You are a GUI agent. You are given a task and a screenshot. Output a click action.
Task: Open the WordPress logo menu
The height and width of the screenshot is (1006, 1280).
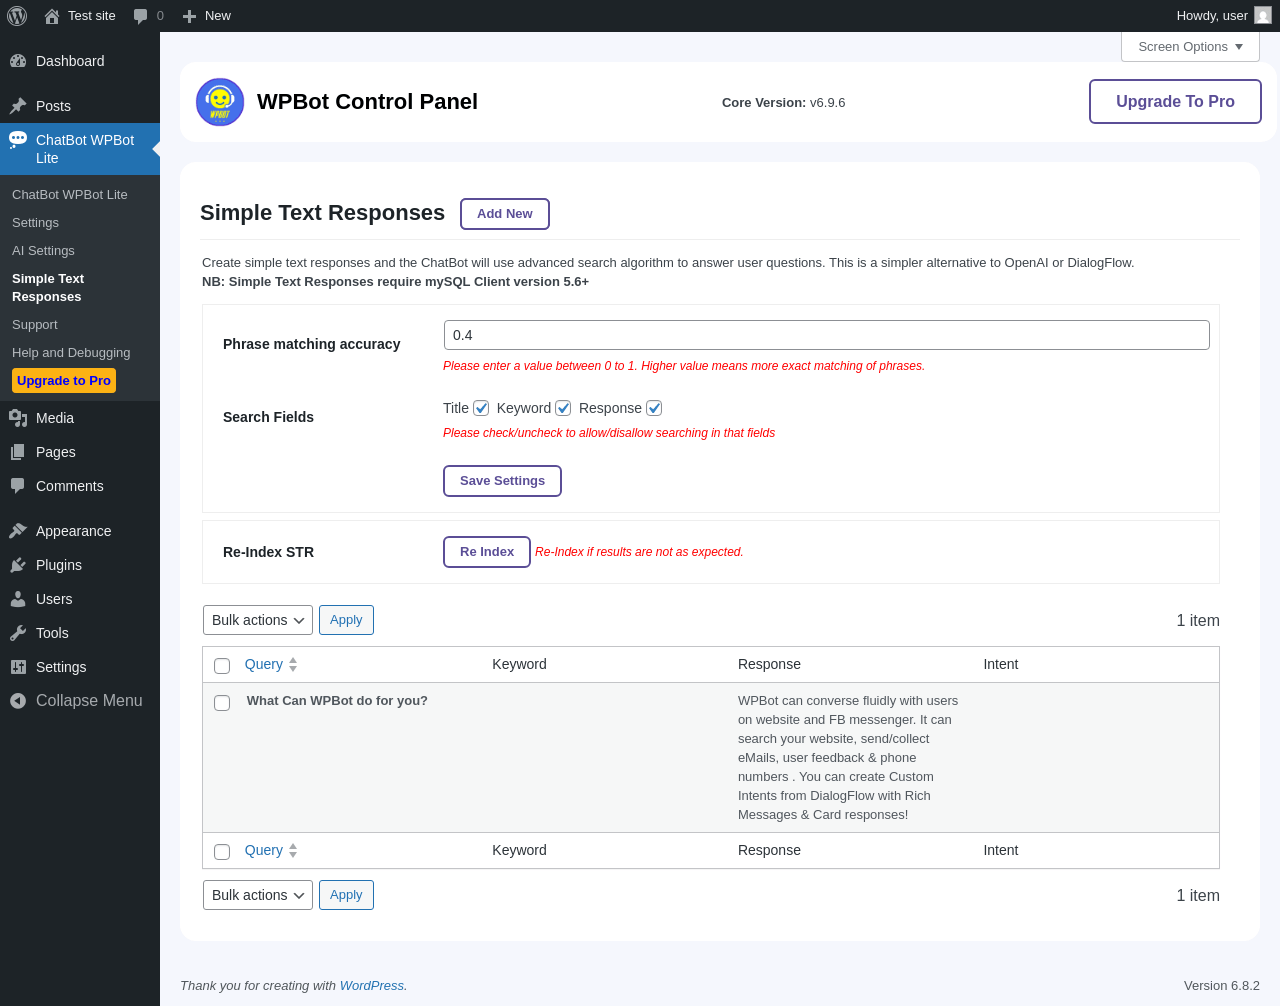click(x=17, y=16)
